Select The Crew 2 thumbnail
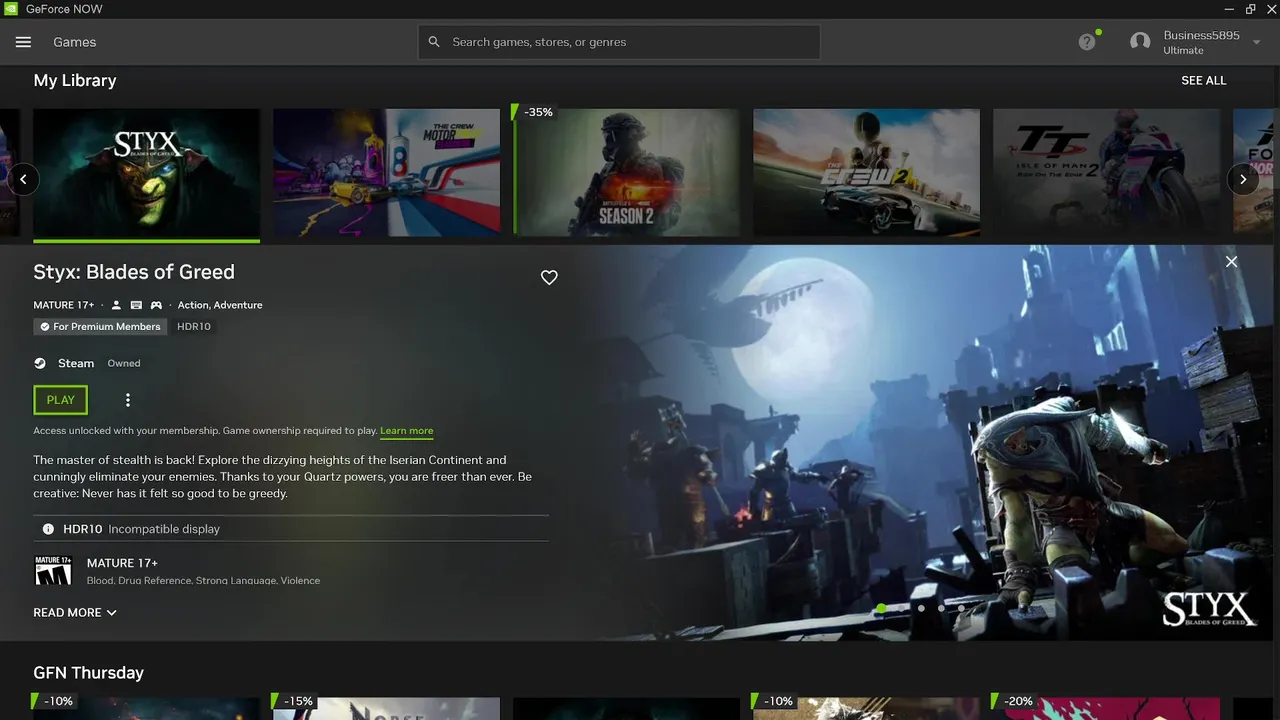This screenshot has height=720, width=1280. coord(866,173)
